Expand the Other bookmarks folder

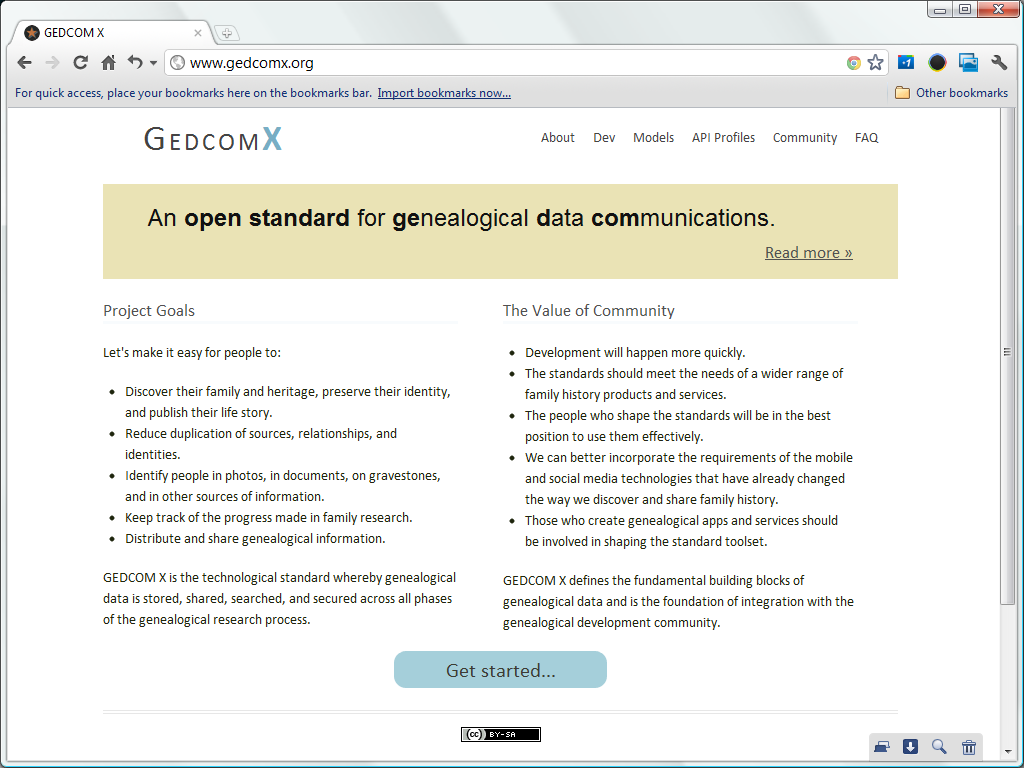[951, 91]
